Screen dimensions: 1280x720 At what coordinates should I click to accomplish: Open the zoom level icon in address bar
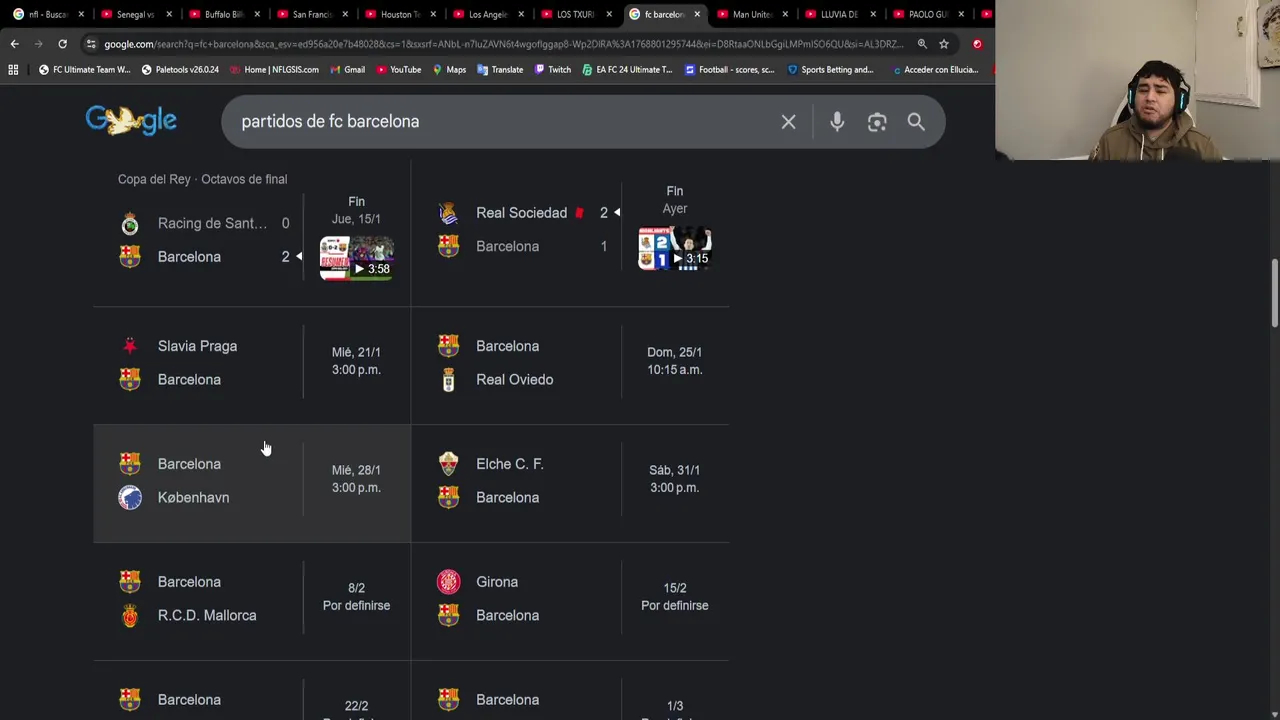pos(922,44)
